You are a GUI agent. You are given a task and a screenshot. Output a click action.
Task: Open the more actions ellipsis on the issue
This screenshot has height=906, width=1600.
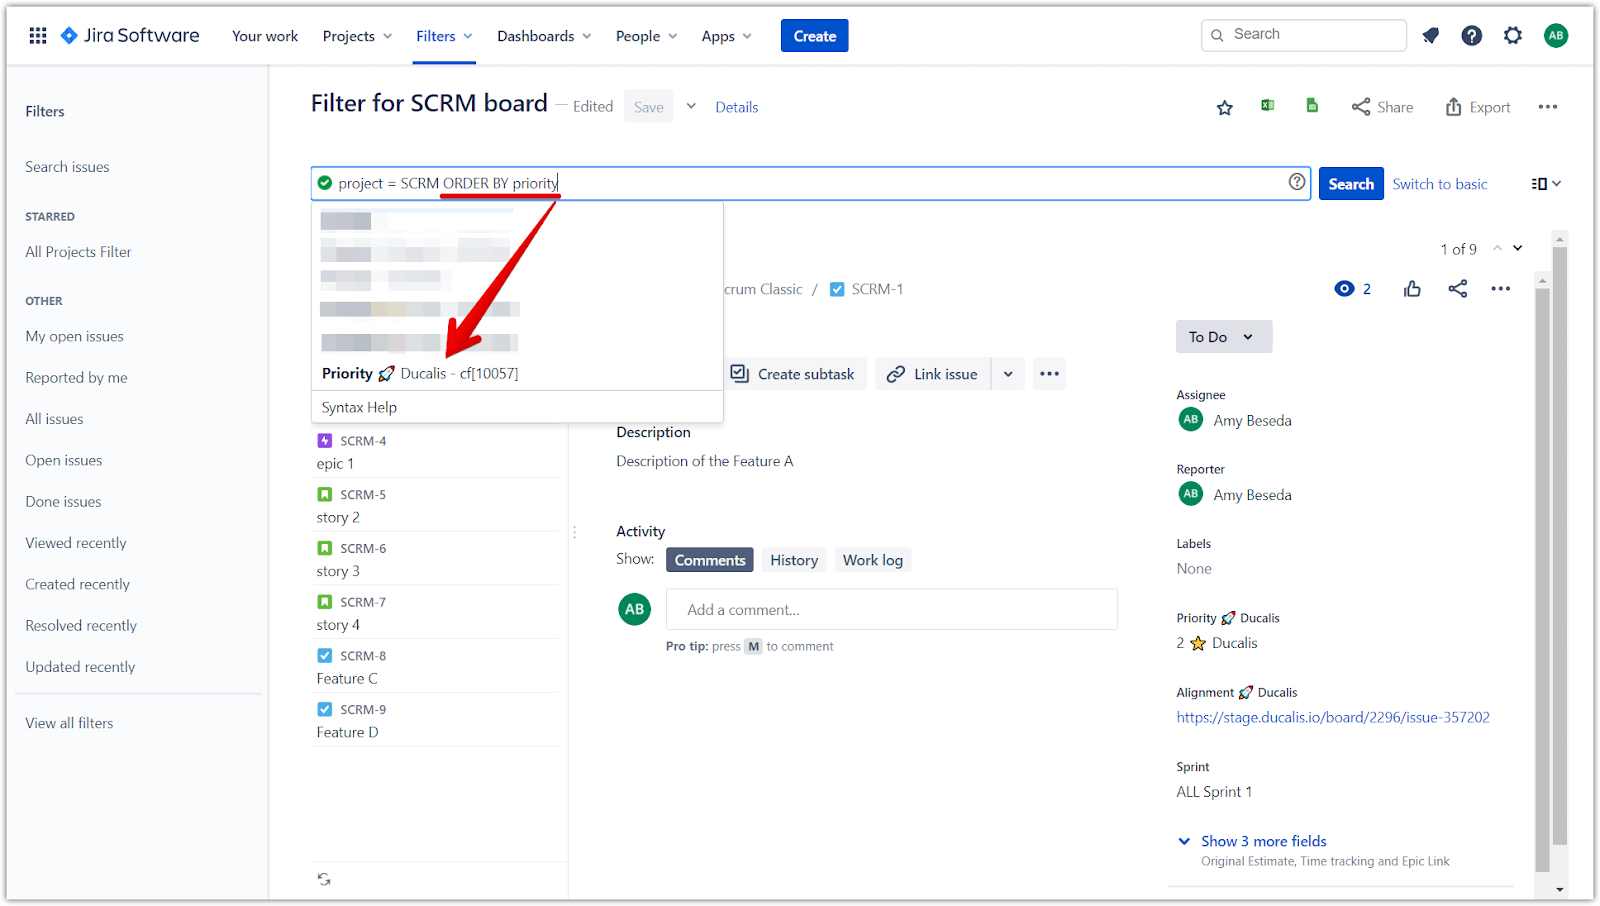(1500, 288)
